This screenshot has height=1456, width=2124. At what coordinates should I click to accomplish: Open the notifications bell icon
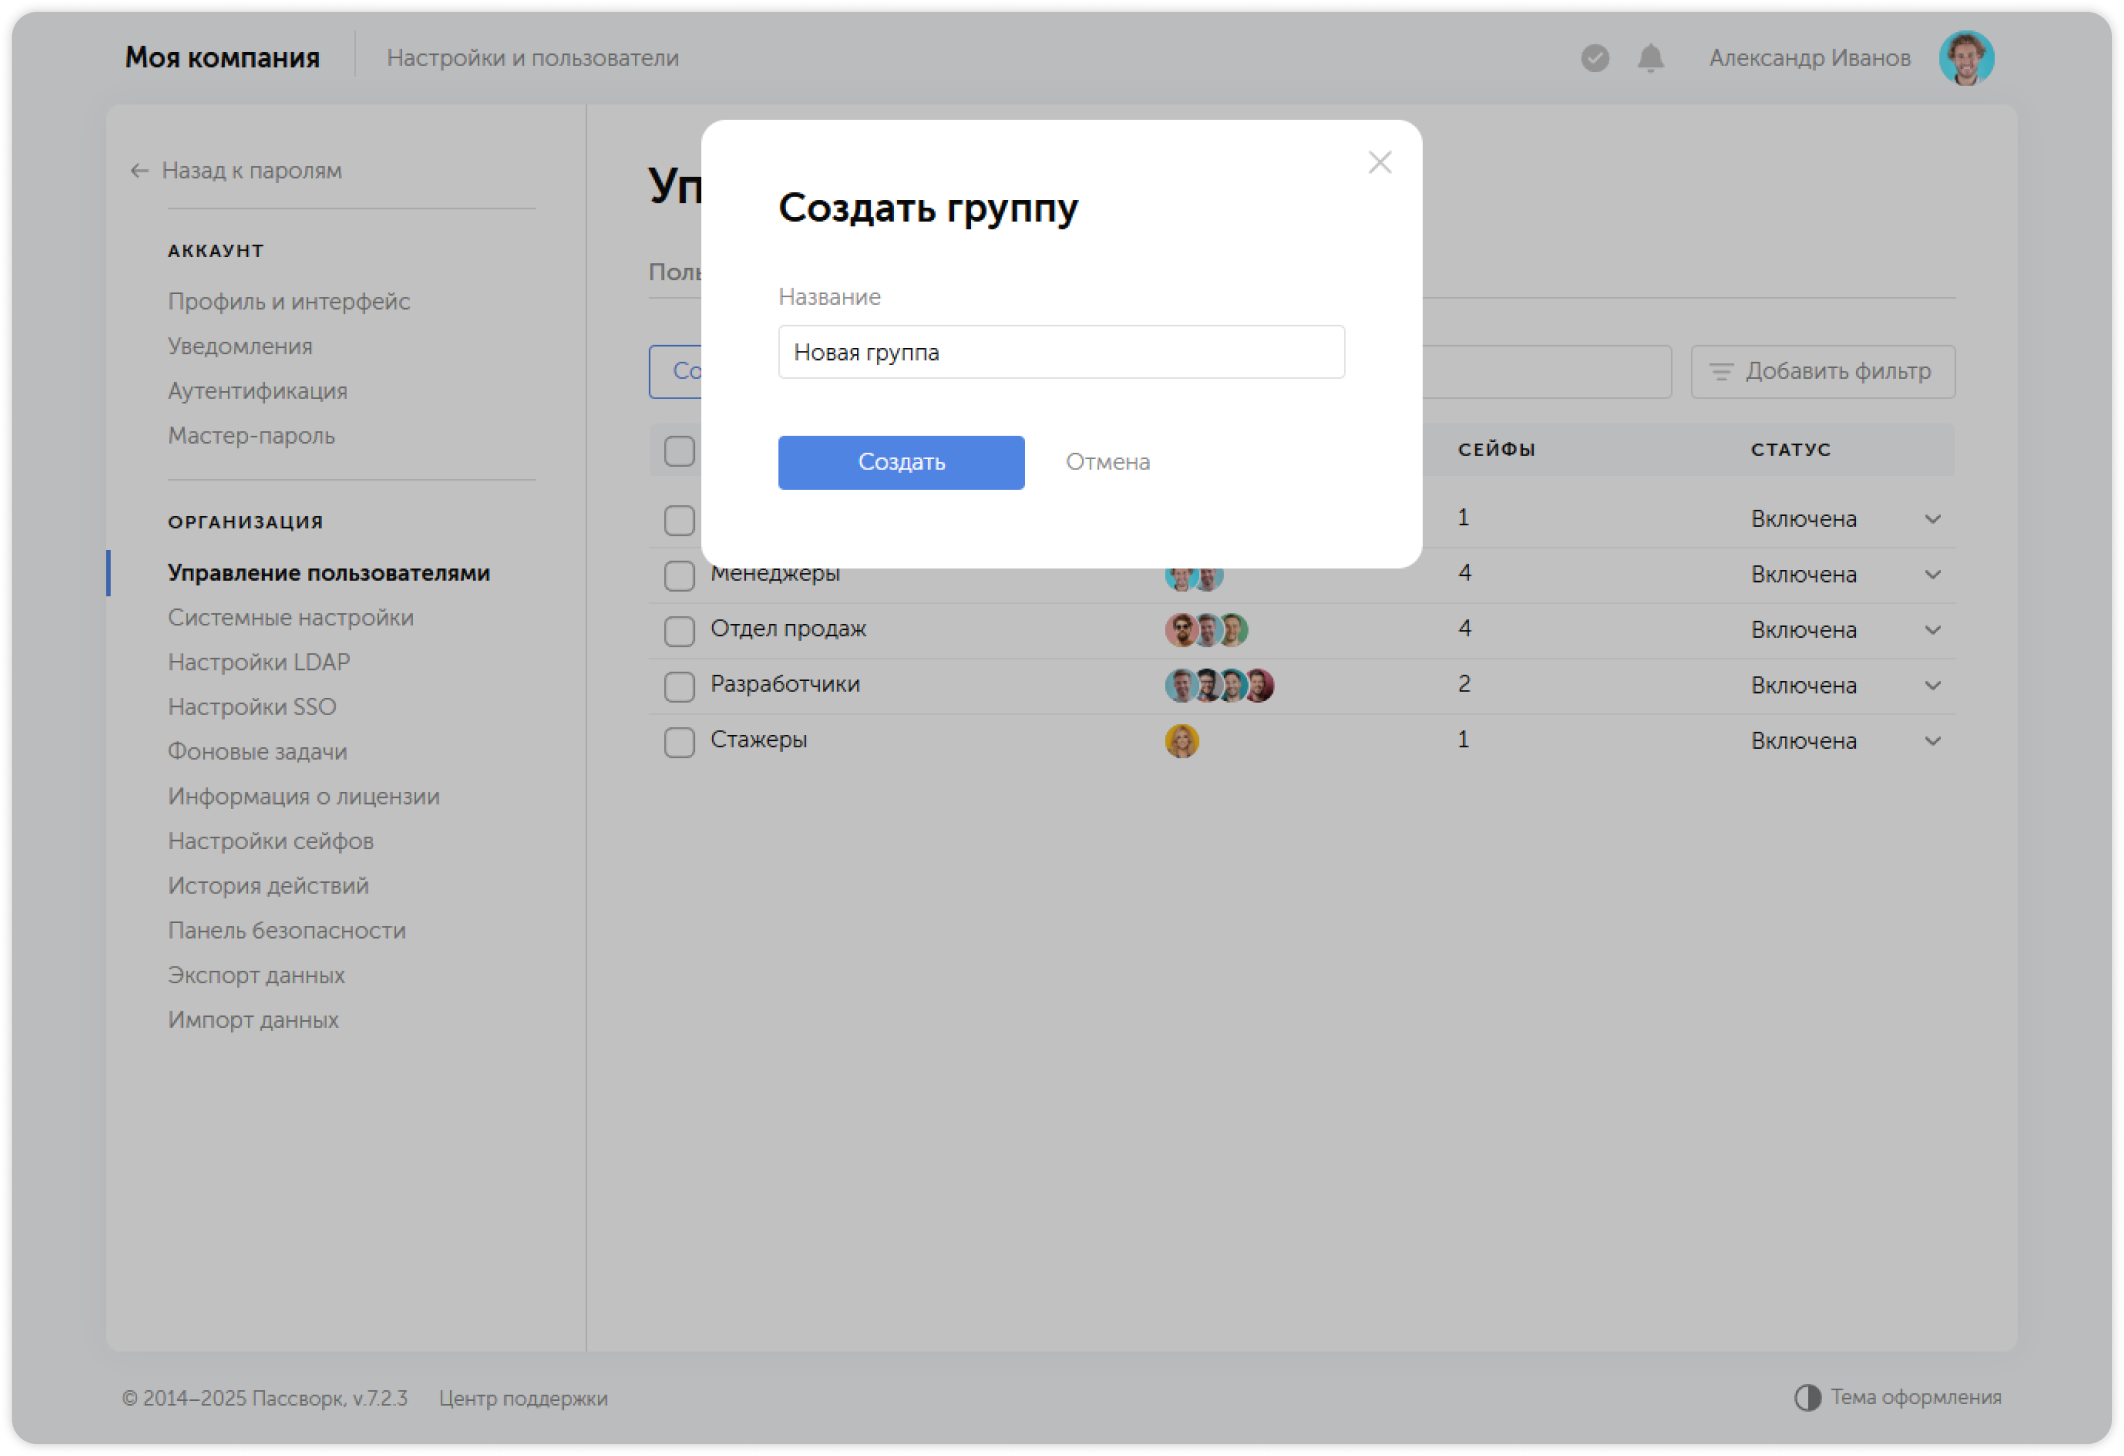(x=1649, y=59)
